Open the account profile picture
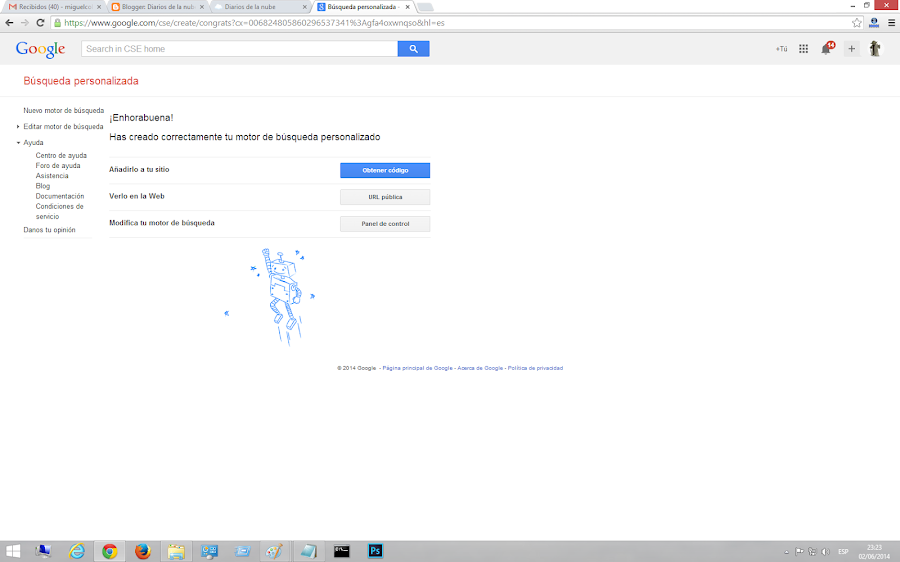Viewport: 900px width, 562px height. point(875,49)
